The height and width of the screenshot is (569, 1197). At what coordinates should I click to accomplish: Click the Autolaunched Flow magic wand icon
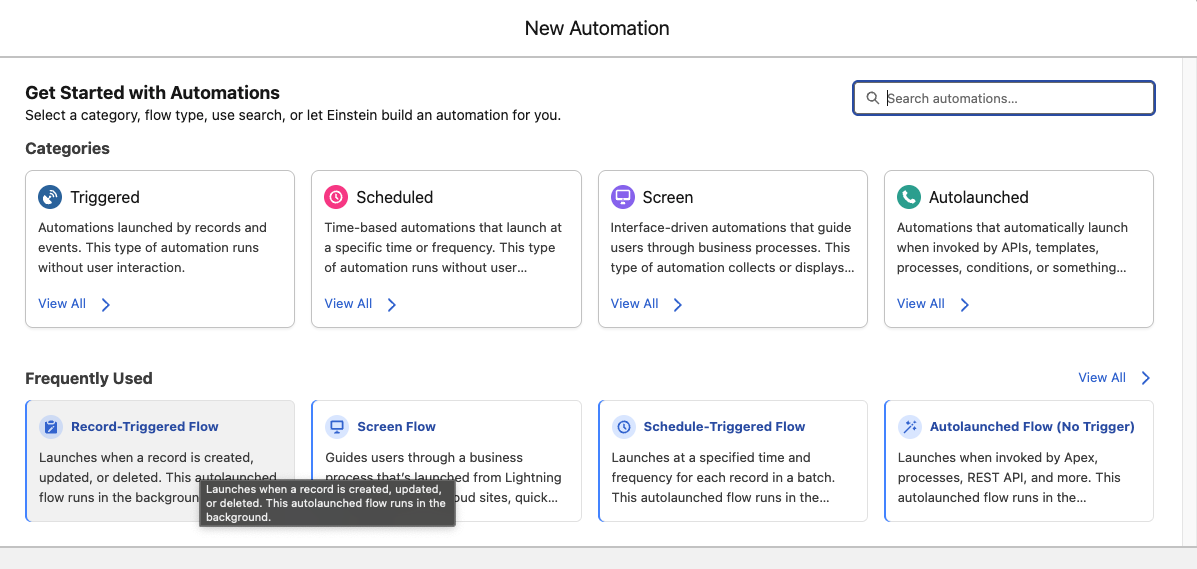coord(910,427)
